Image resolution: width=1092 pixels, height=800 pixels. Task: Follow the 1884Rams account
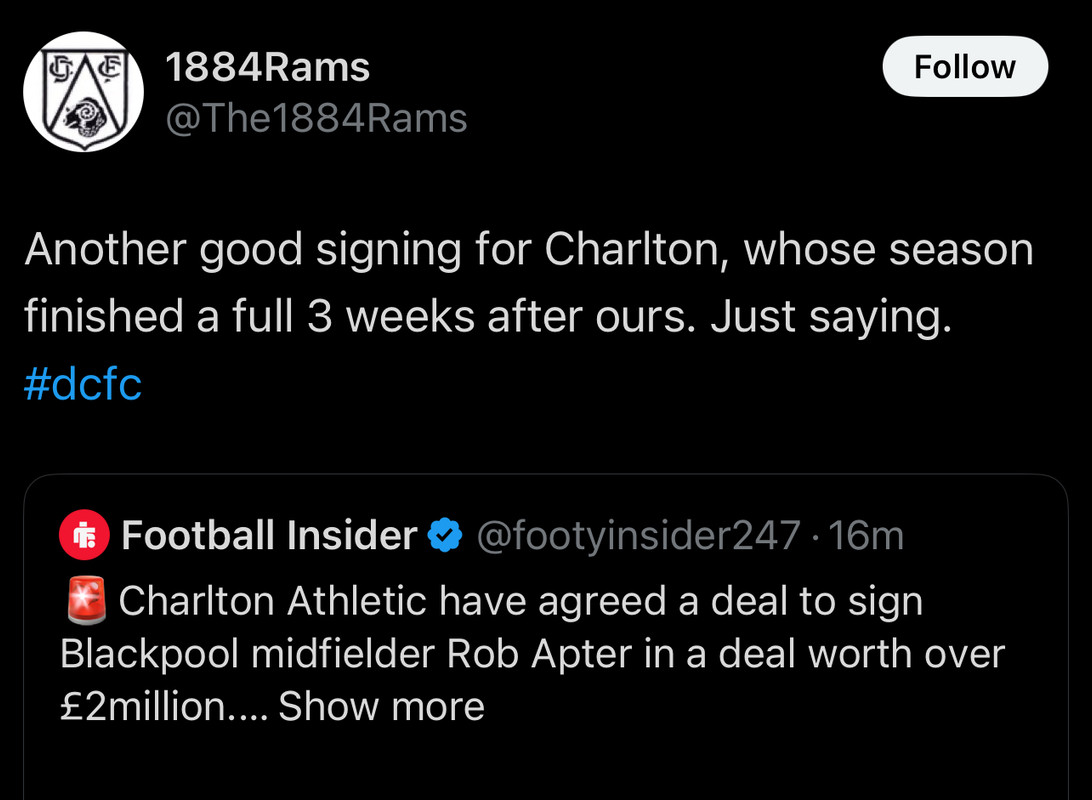coord(965,66)
